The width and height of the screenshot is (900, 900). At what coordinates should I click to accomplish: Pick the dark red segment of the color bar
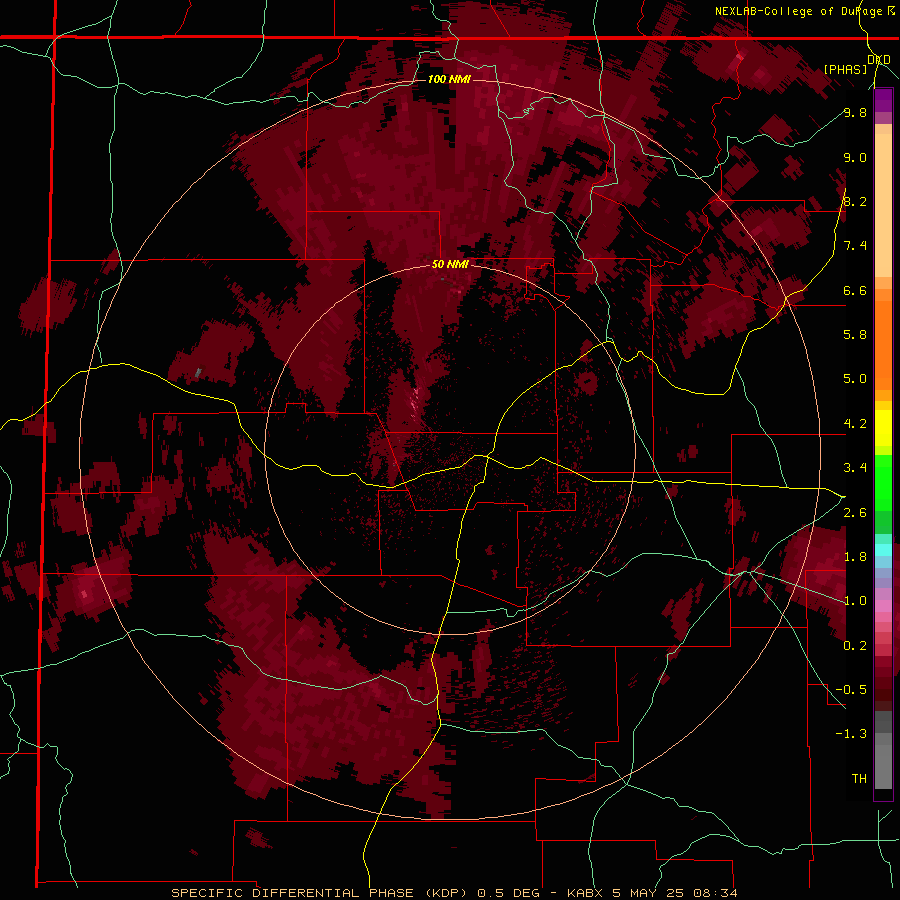(883, 683)
